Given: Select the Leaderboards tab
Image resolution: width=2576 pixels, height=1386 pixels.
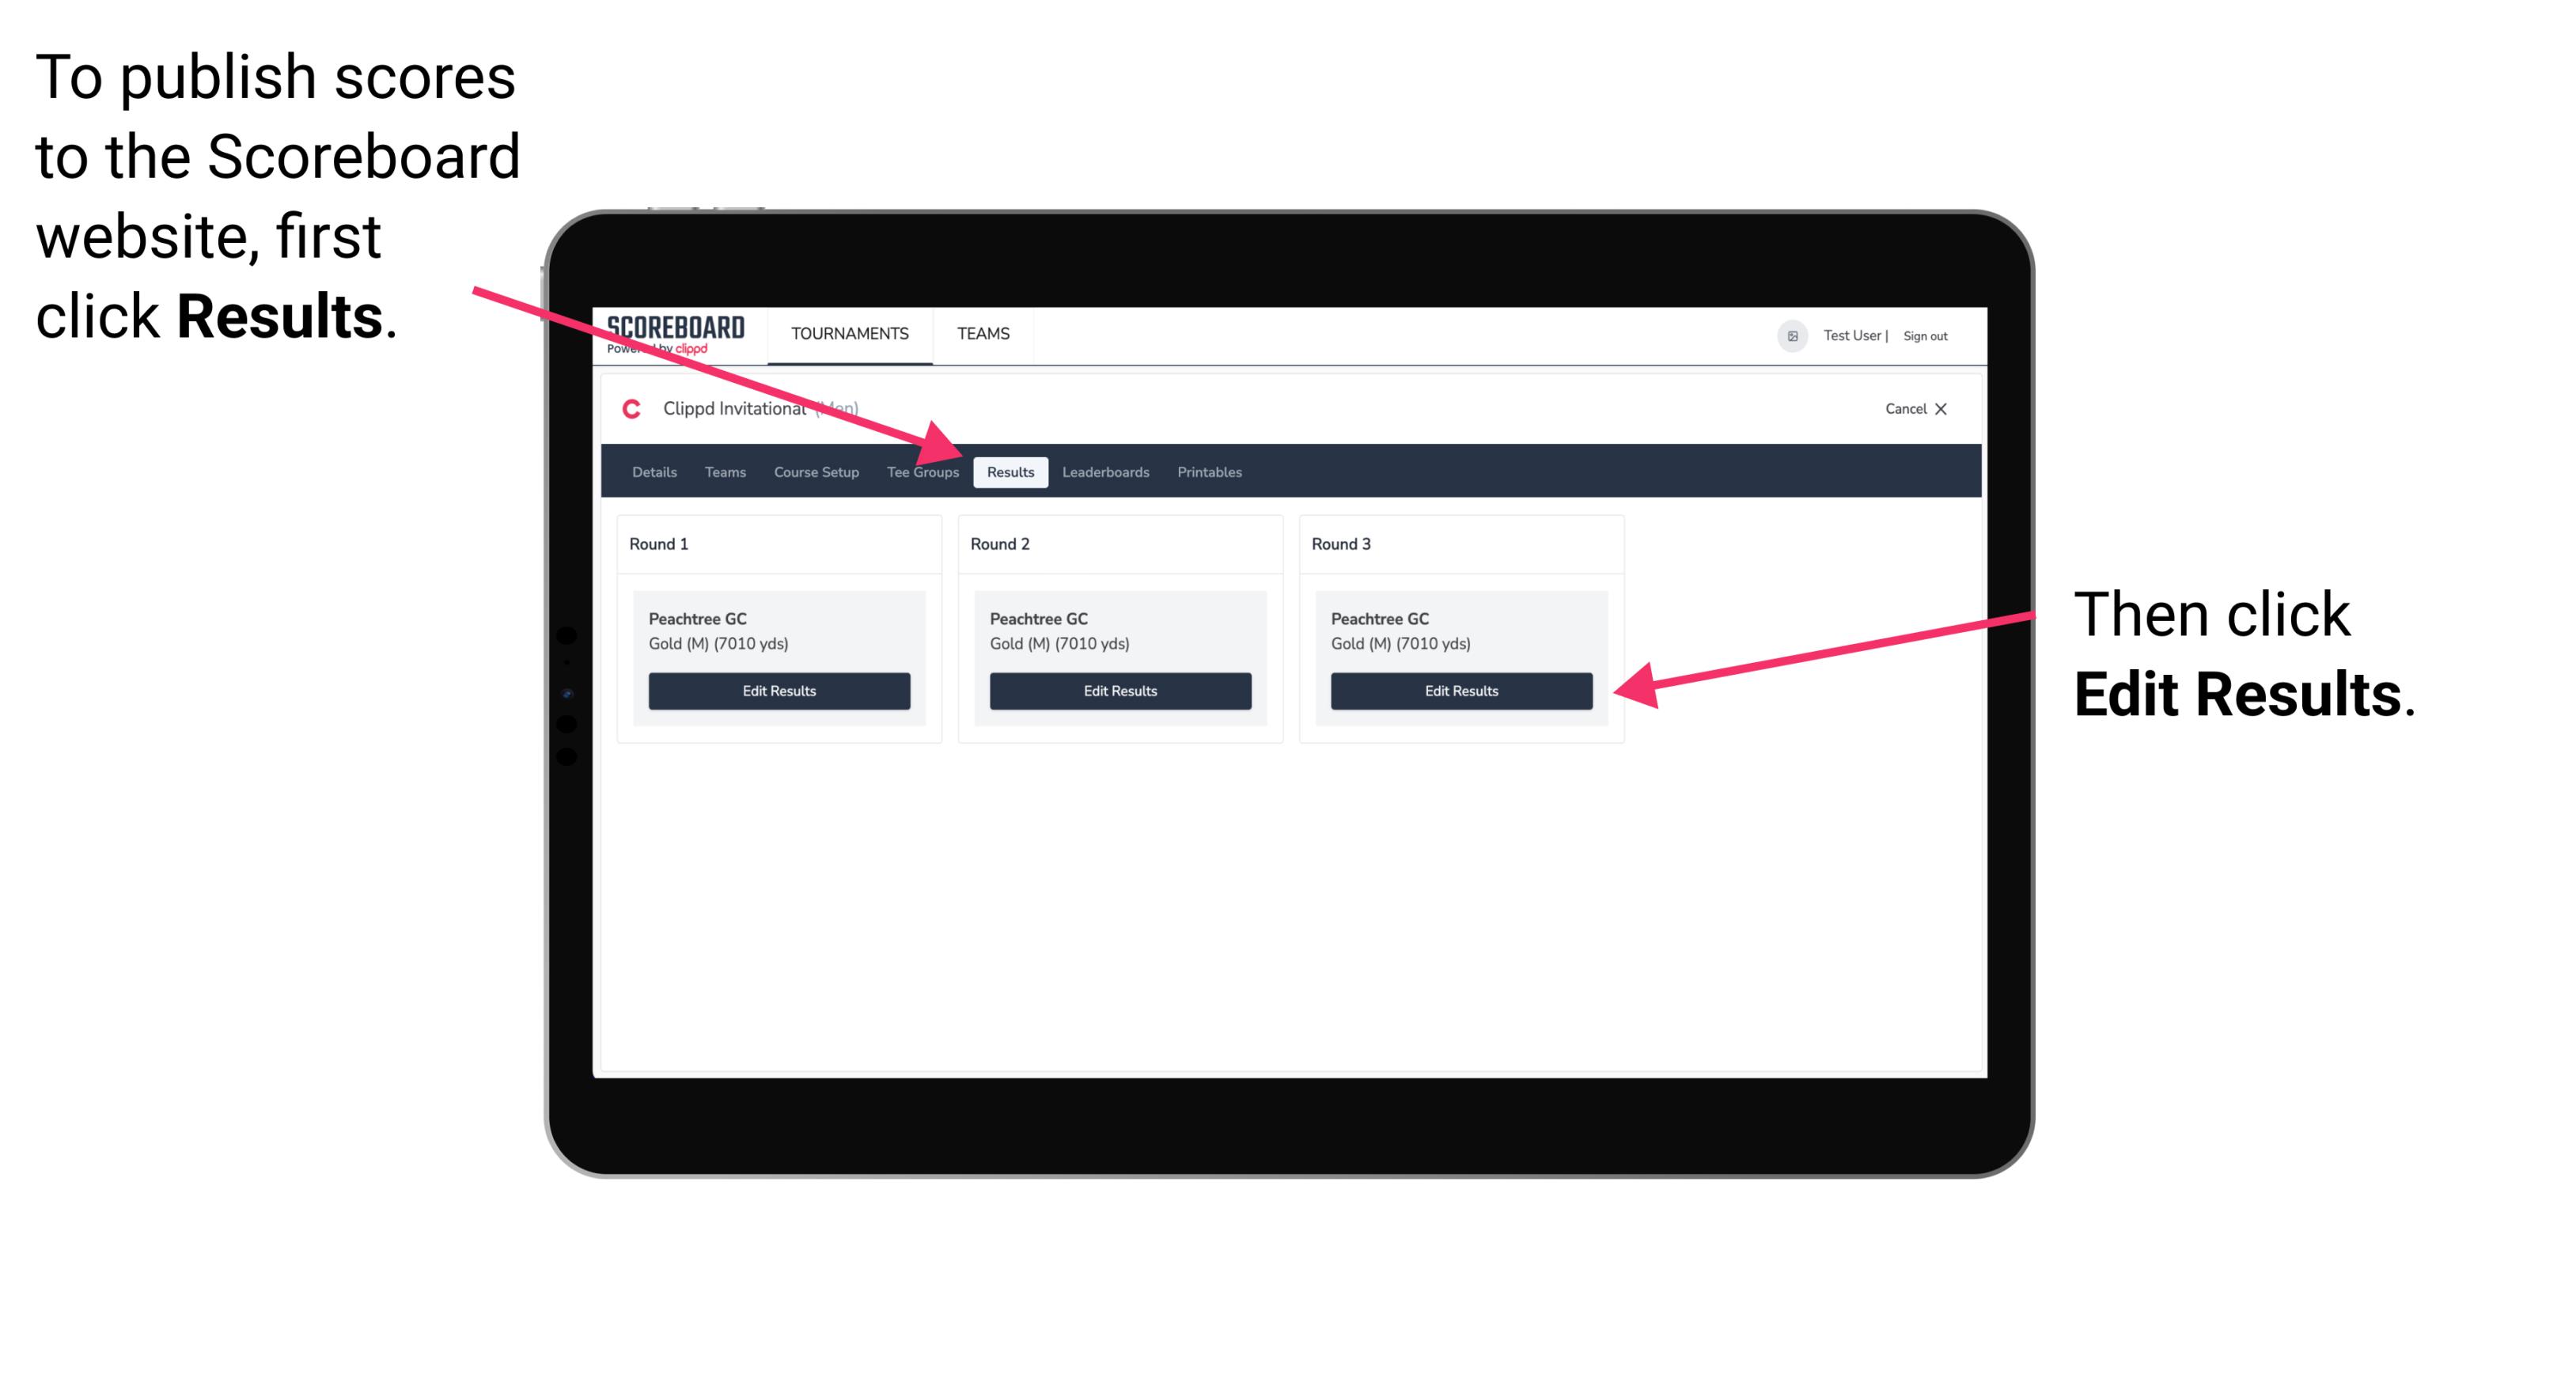Looking at the screenshot, I should (x=1106, y=471).
